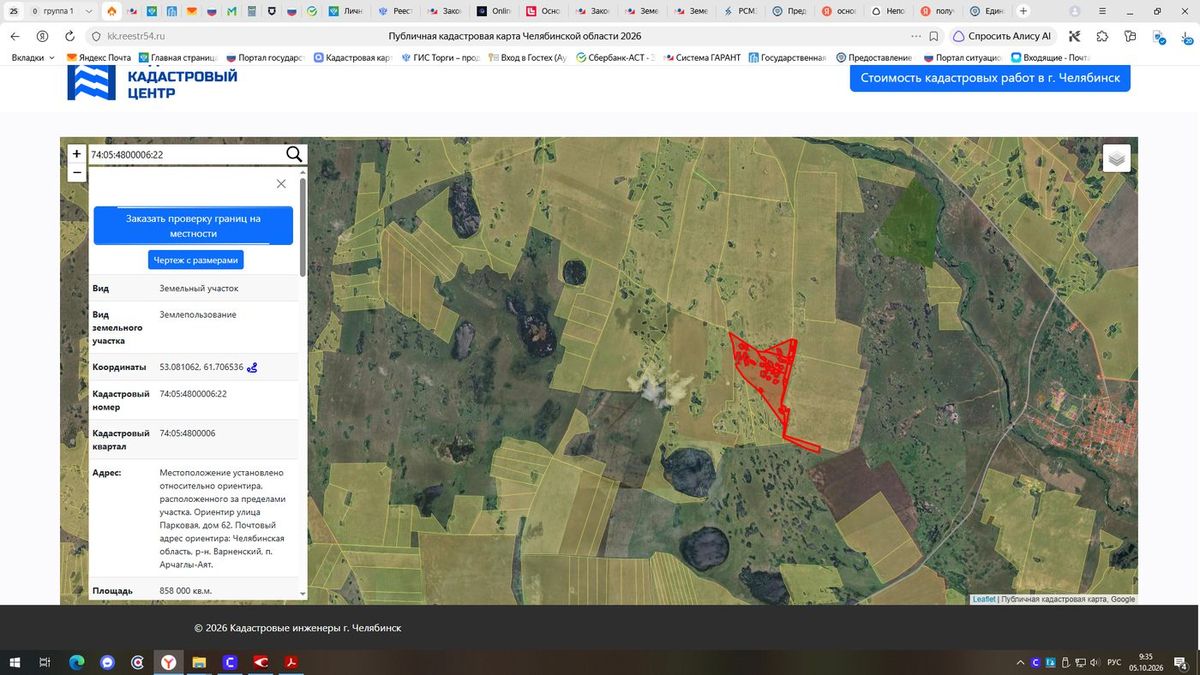Bookmark this page in the address bar
Screen dimensions: 1200x675
coord(934,36)
